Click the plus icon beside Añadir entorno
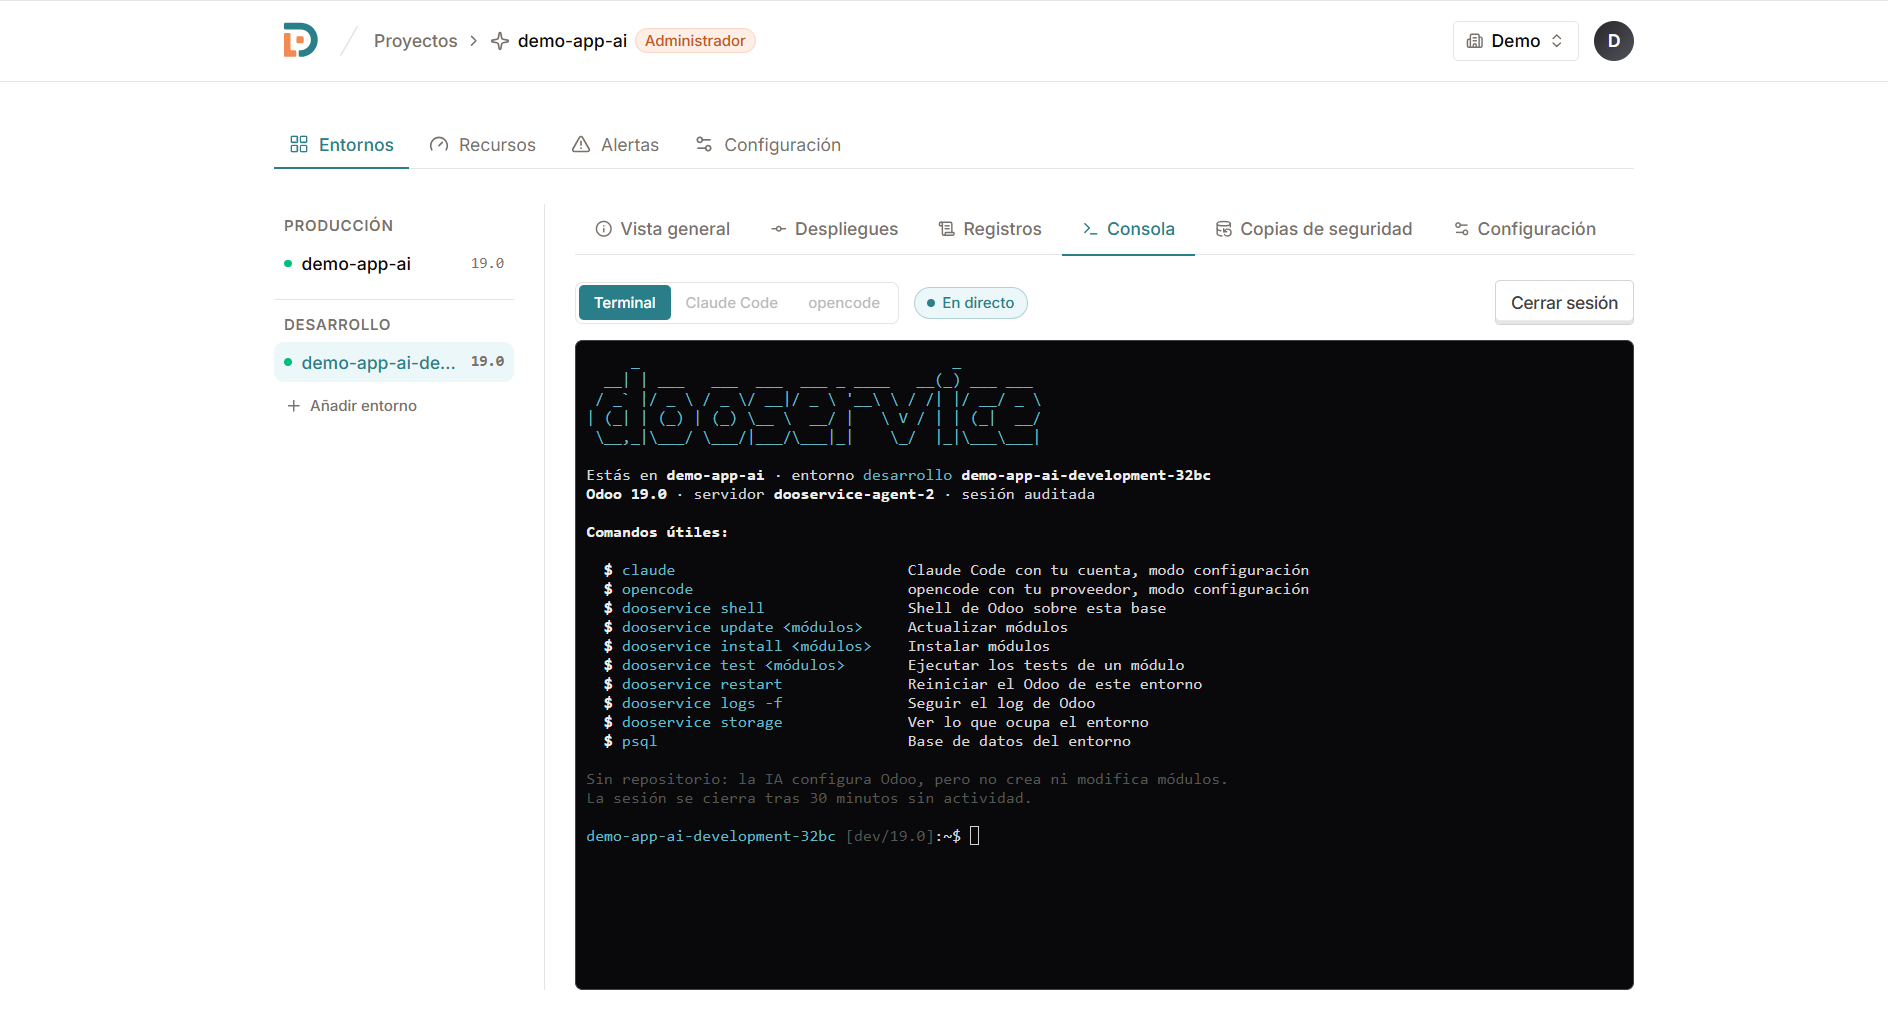The height and width of the screenshot is (1032, 1888). (x=293, y=406)
